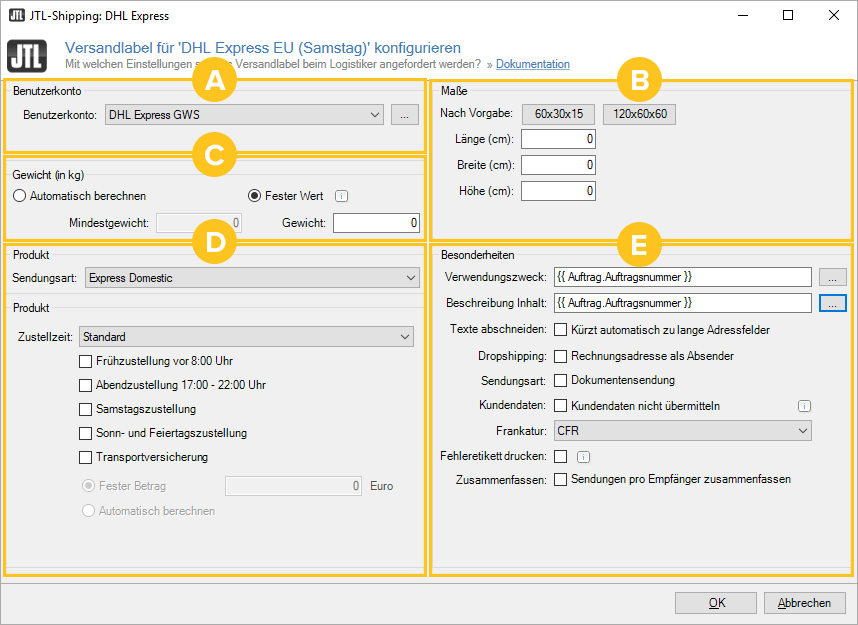The image size is (858, 625).
Task: Open the Sendungsart dropdown Express Domestic
Action: [252, 278]
